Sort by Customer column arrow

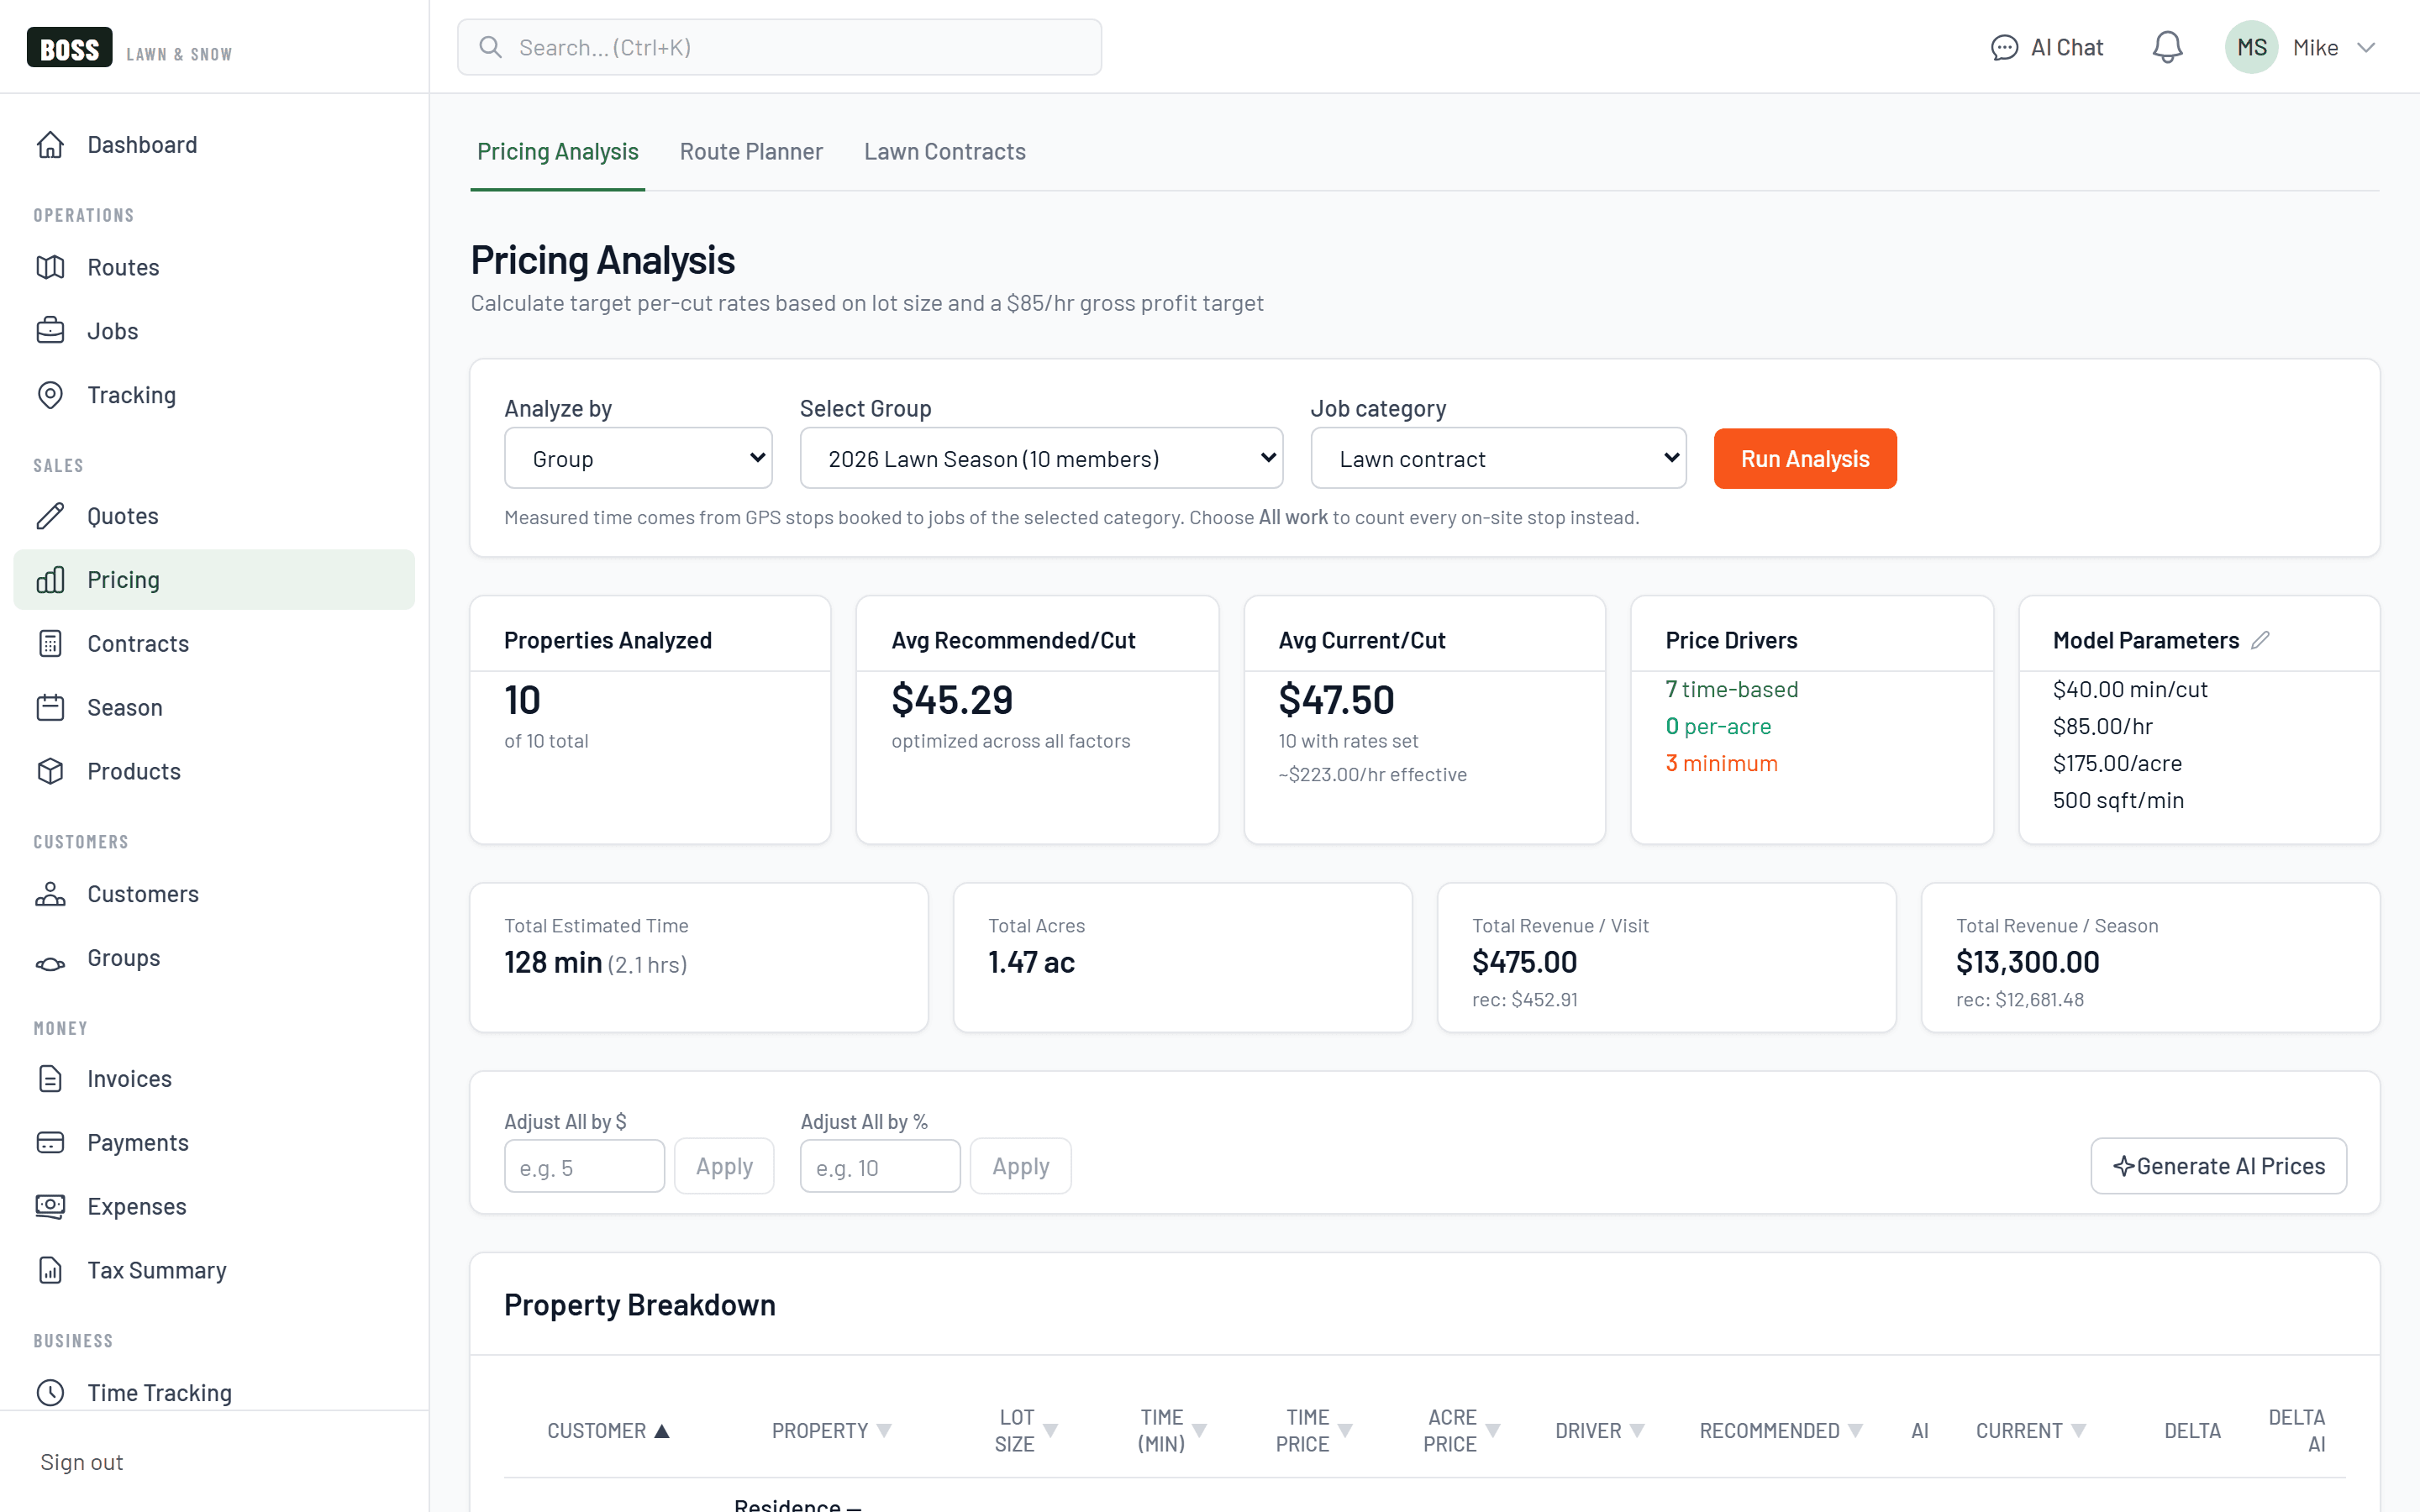(x=661, y=1431)
